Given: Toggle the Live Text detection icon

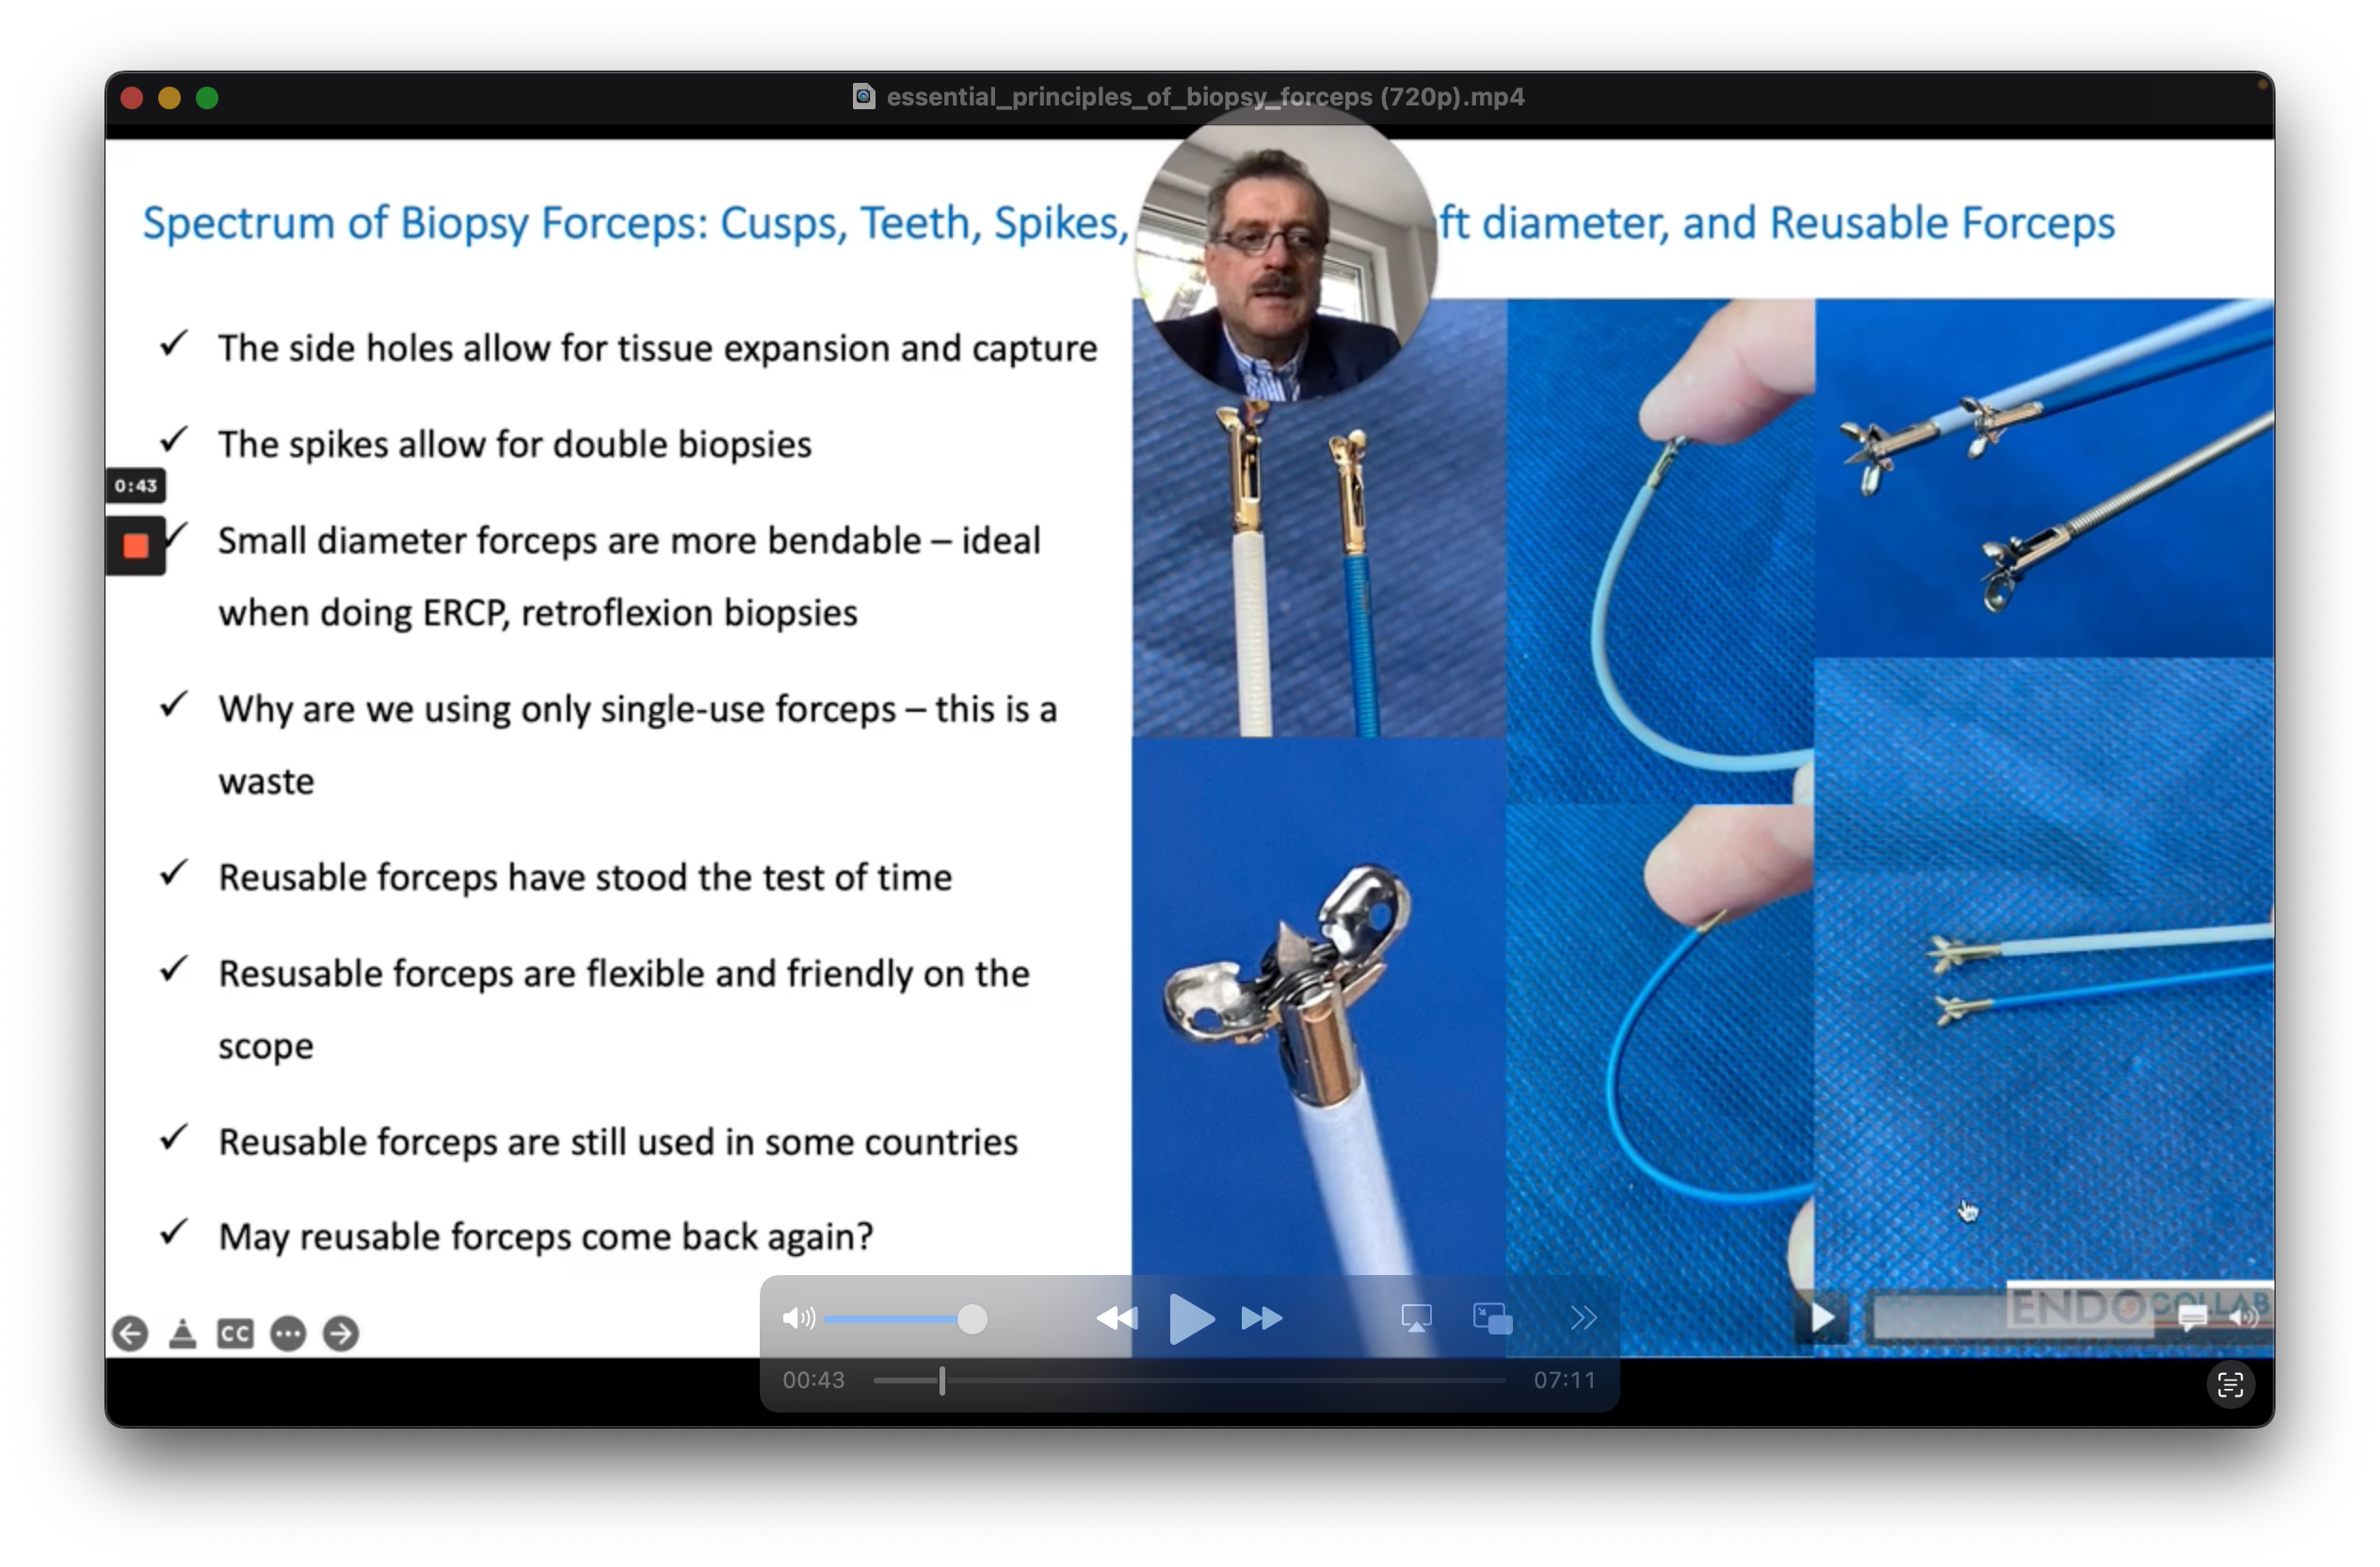Looking at the screenshot, I should 2231,1386.
